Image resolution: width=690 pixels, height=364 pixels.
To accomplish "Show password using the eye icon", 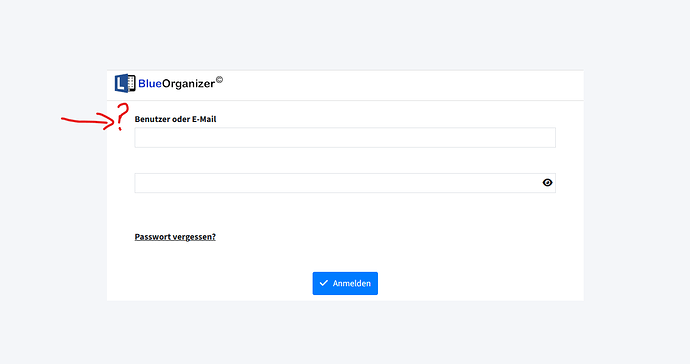I will tap(547, 183).
